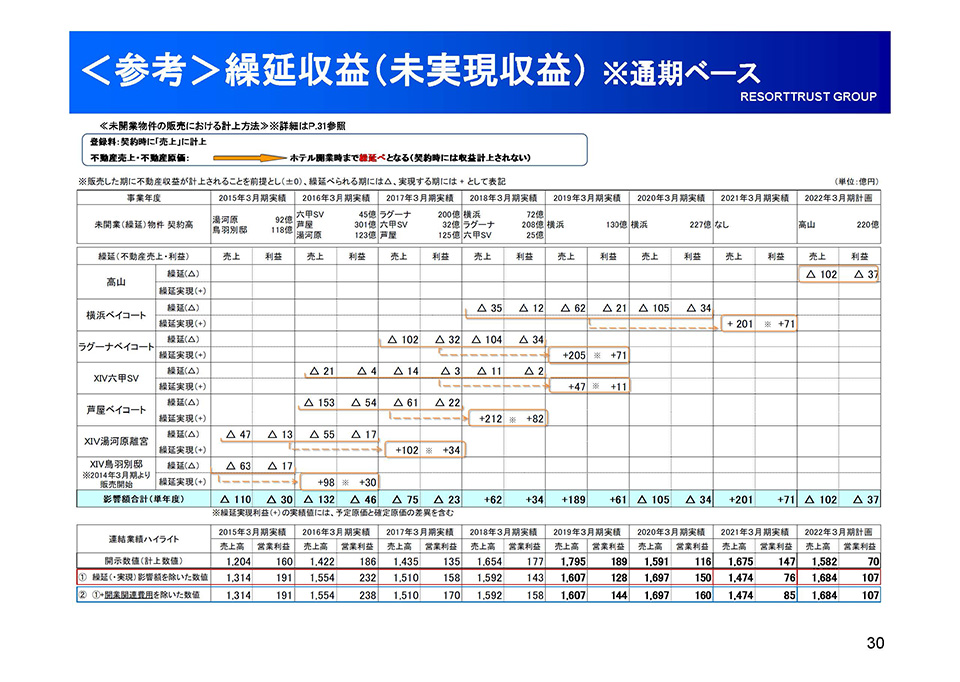Image resolution: width=960 pixels, height=682 pixels.
Task: Click the ホテル開業時まで繰延べとなる note
Action: click(410, 158)
